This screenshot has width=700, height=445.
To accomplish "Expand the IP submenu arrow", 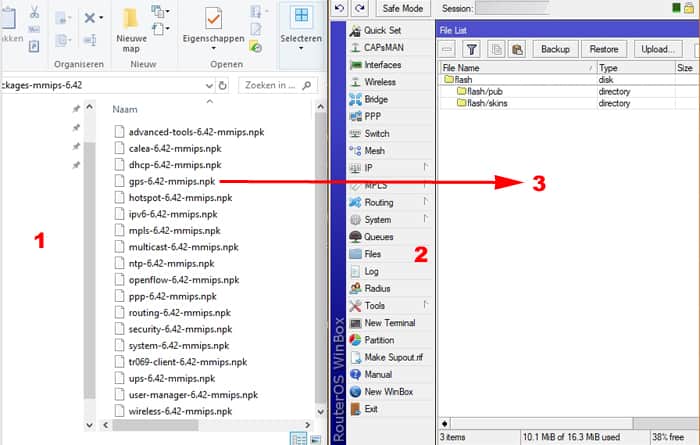I will click(x=425, y=167).
